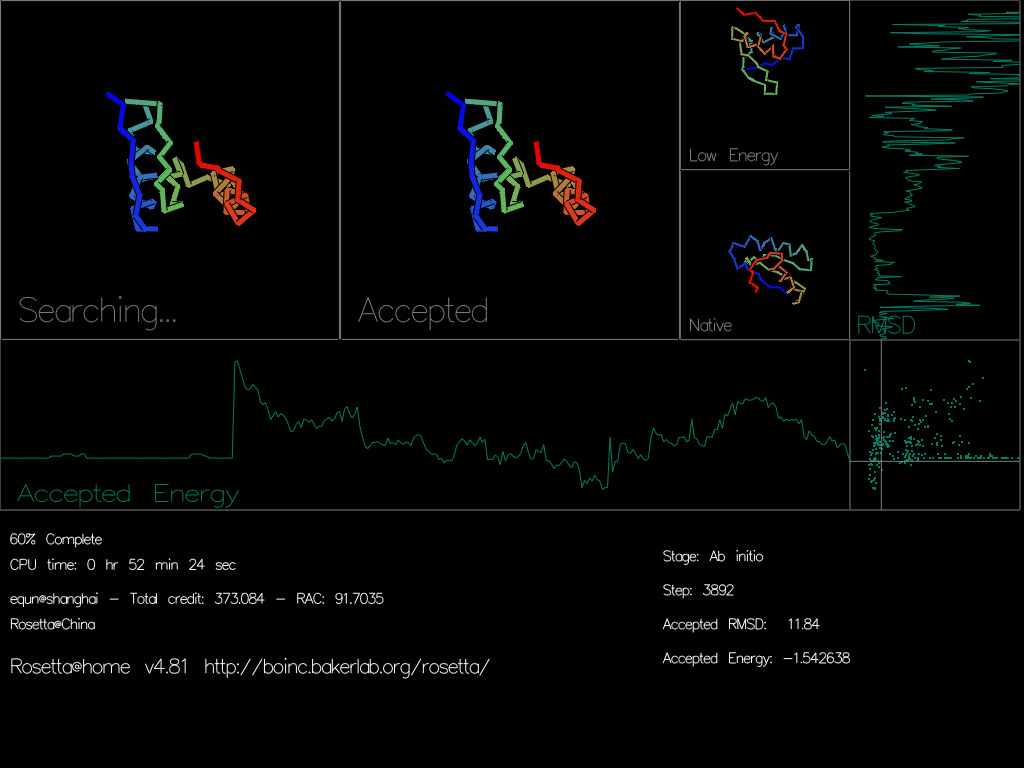The width and height of the screenshot is (1024, 768).
Task: Click the 'Stage: Ab initio' line
Action: [713, 556]
